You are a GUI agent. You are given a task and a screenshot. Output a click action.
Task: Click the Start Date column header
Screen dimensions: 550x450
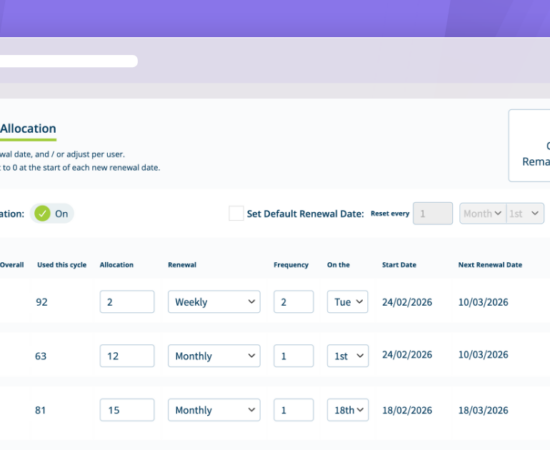pos(399,265)
